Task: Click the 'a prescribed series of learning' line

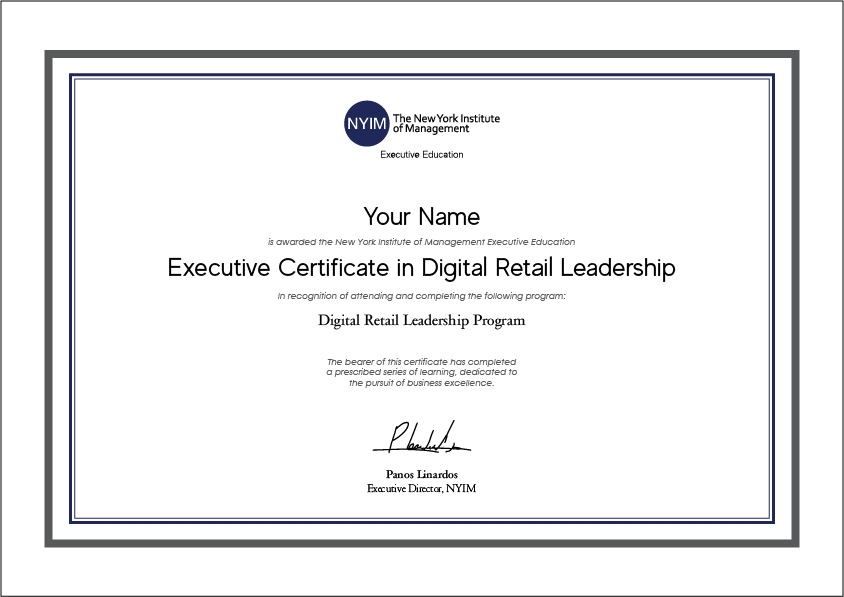Action: tap(421, 371)
